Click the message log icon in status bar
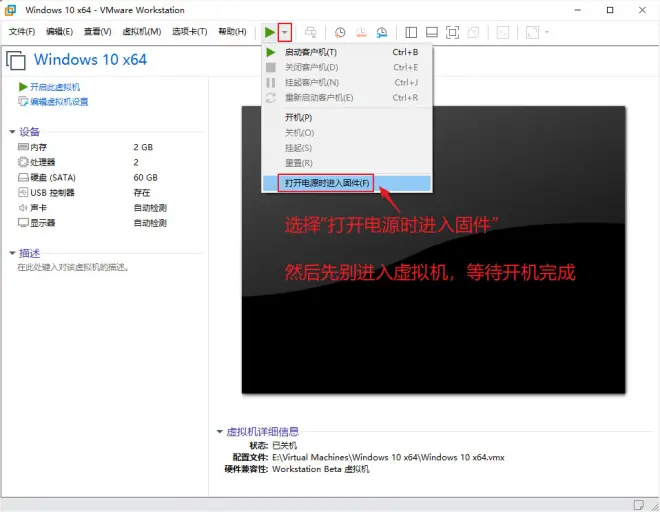 pos(639,504)
